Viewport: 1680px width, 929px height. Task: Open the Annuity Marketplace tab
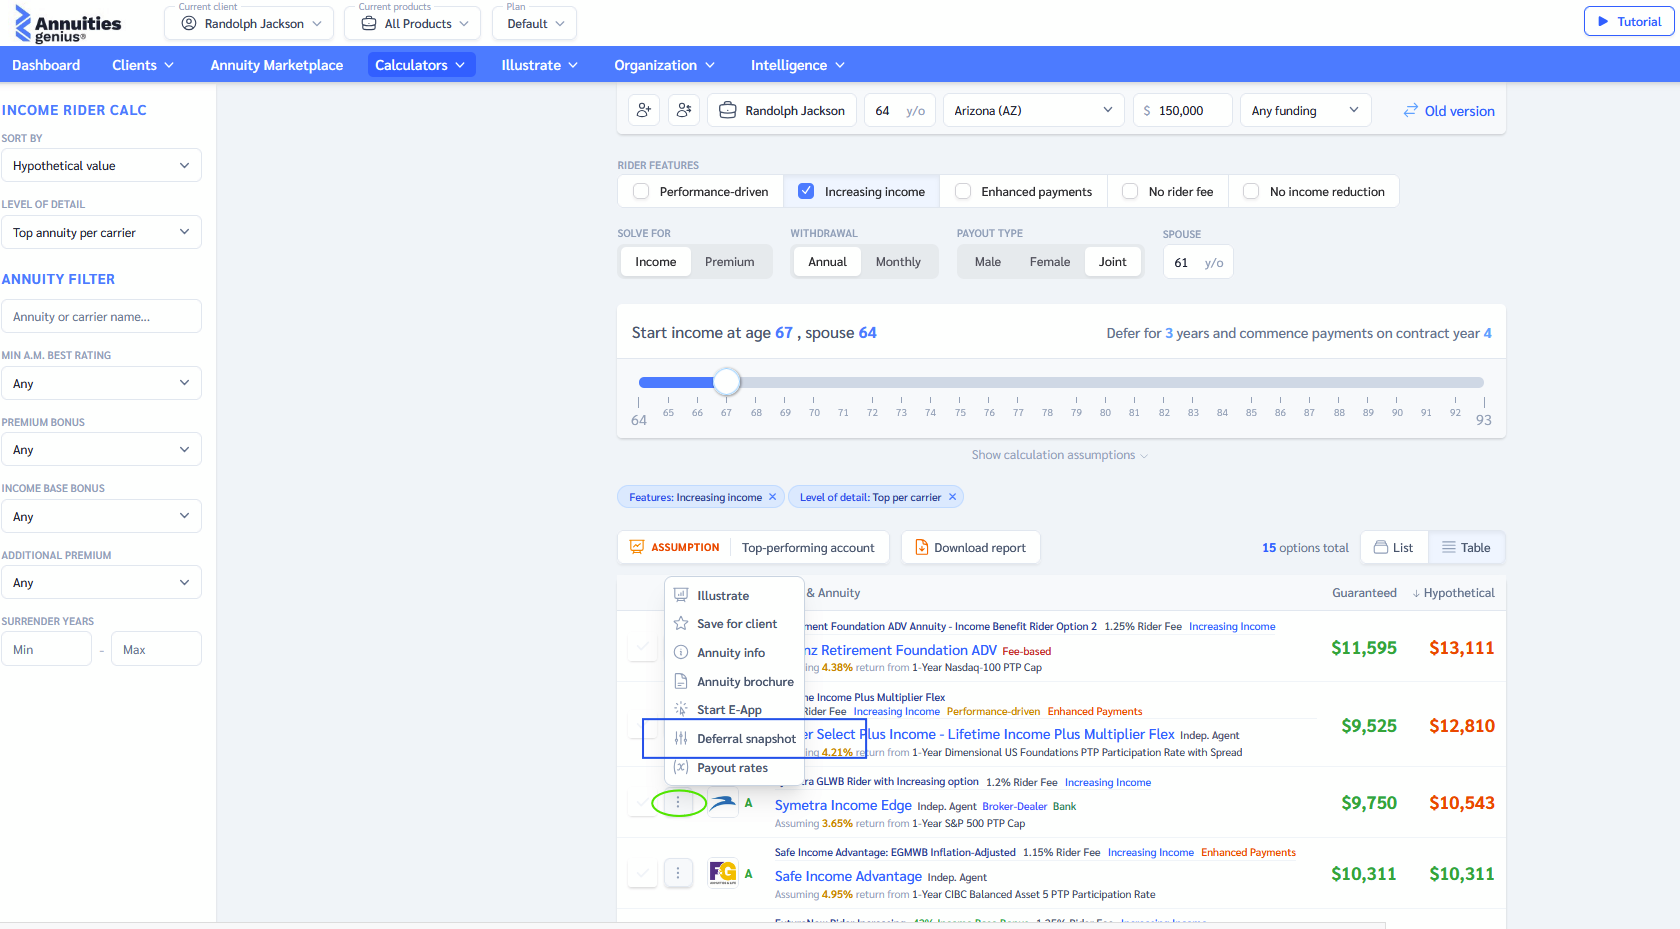(x=277, y=65)
